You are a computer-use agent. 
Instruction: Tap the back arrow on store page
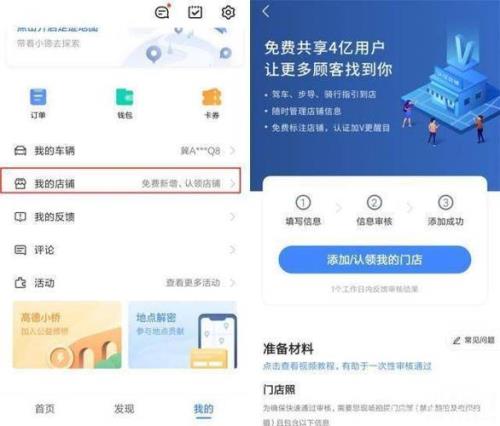click(x=266, y=11)
